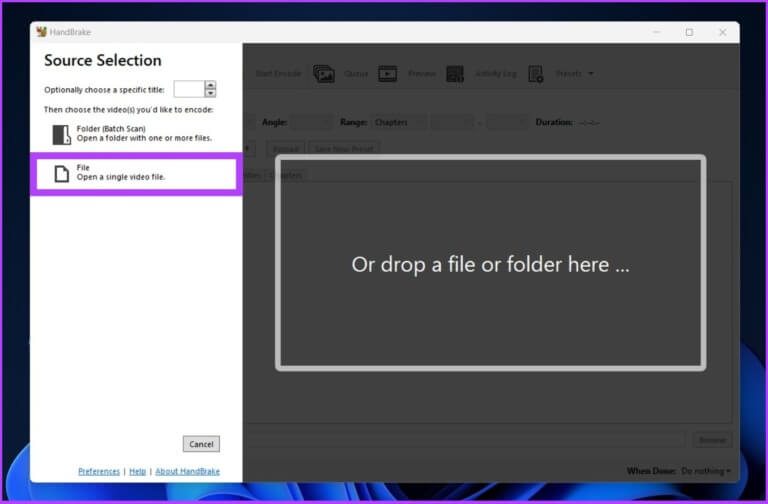This screenshot has width=768, height=504.
Task: Increase the specific title number
Action: pos(210,85)
